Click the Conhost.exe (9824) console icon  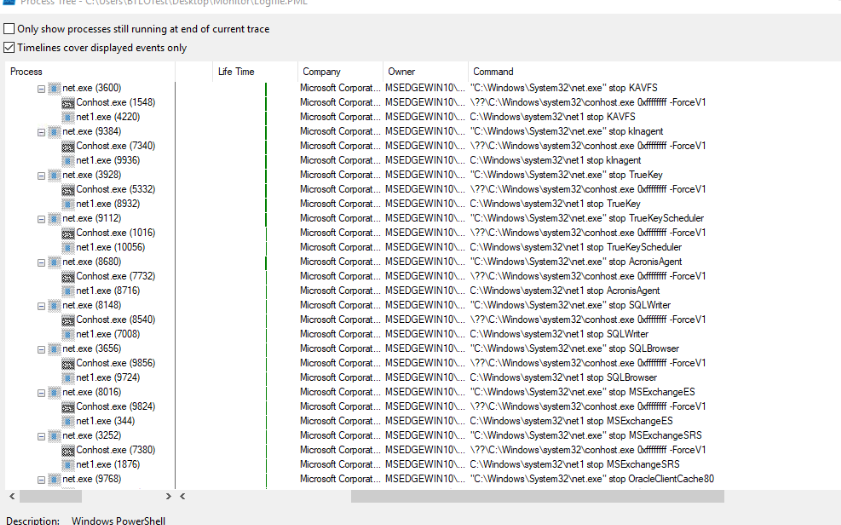tap(68, 406)
